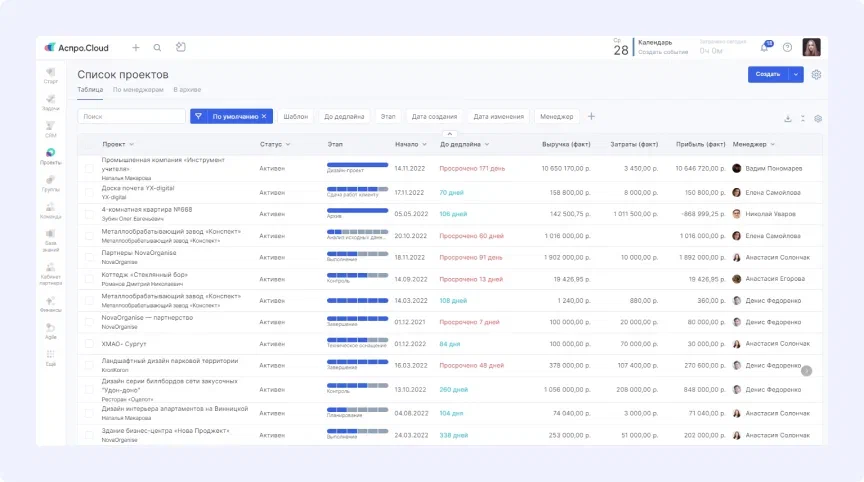Select checkbox for 4-комнатная квартира №668
Screen dimensions: 864x482
point(89,214)
